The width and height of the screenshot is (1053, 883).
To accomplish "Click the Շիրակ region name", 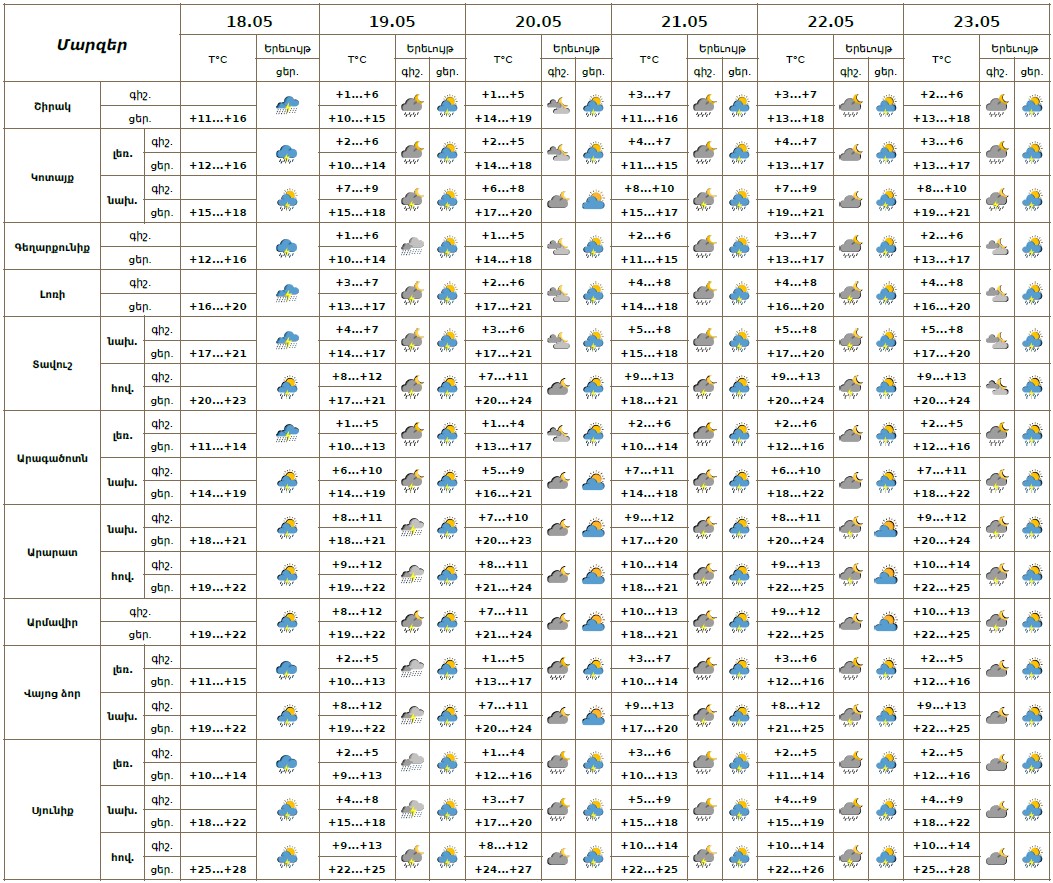I will tap(52, 106).
